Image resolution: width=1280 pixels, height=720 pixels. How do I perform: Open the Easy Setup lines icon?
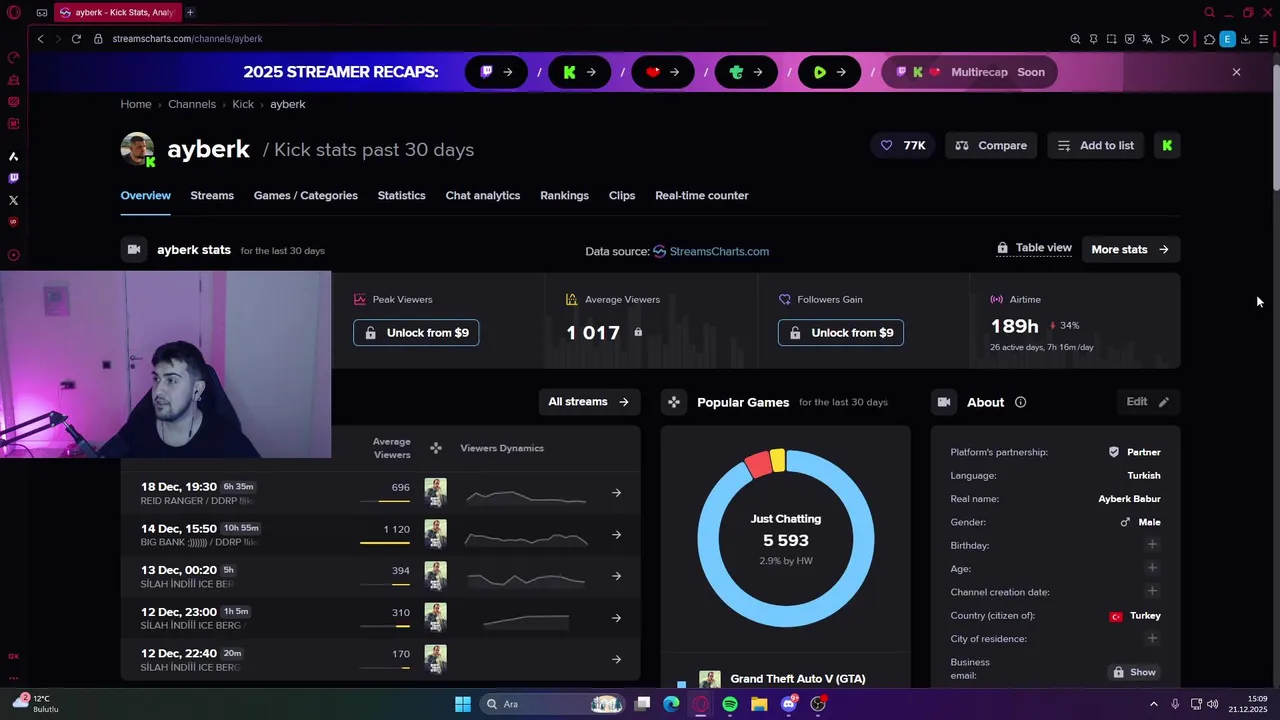coord(1264,39)
